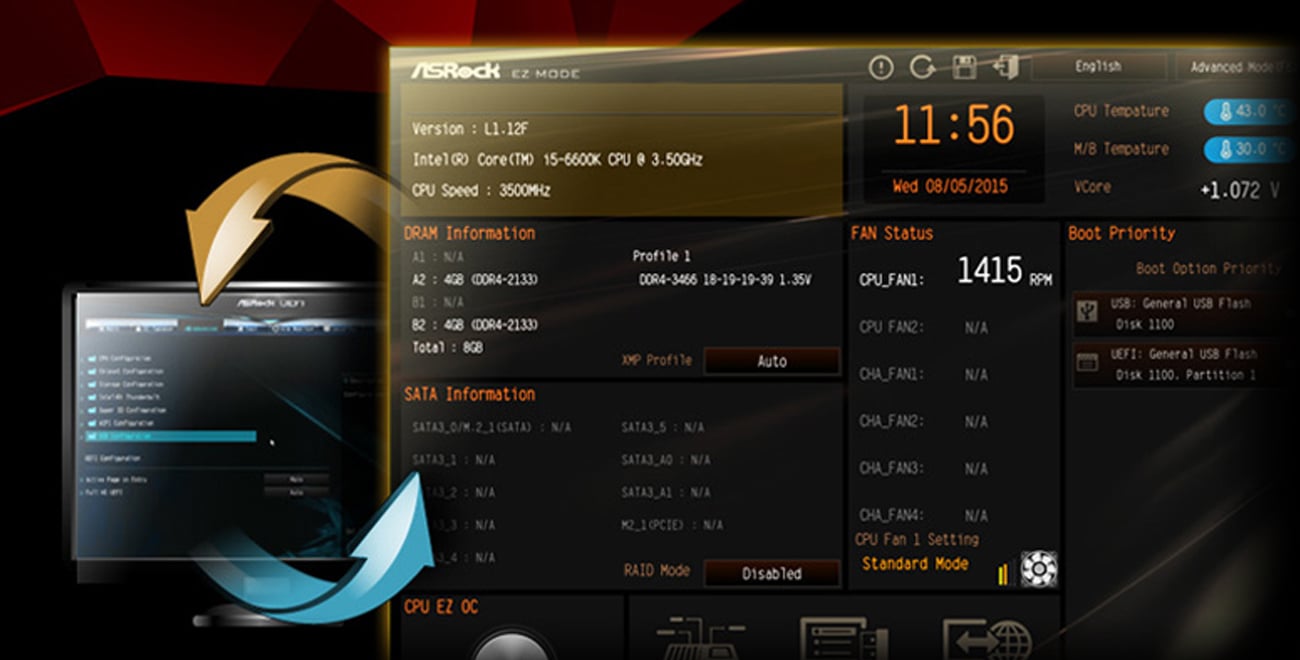Click the DRAM Information heading
The width and height of the screenshot is (1300, 660).
point(469,233)
